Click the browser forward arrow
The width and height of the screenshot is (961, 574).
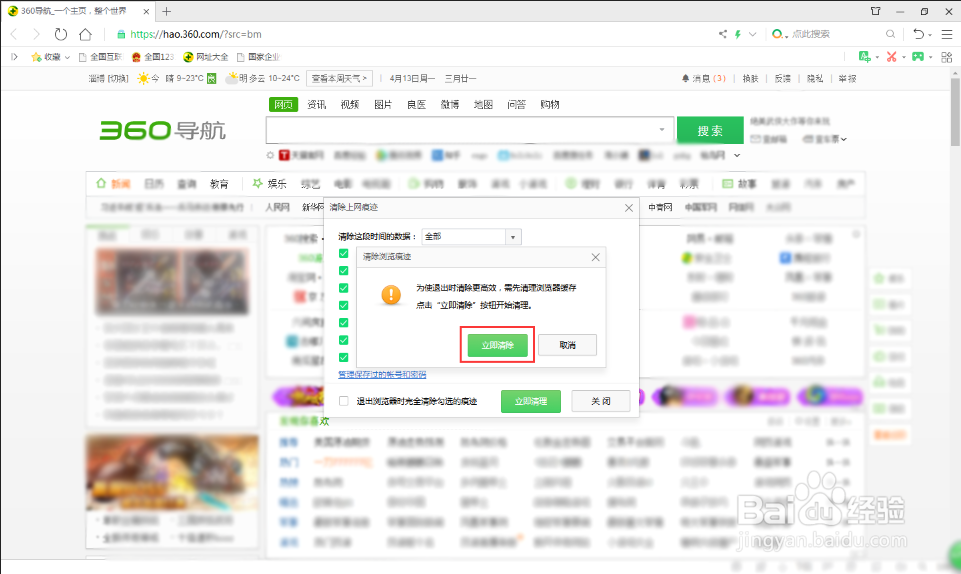[36, 34]
